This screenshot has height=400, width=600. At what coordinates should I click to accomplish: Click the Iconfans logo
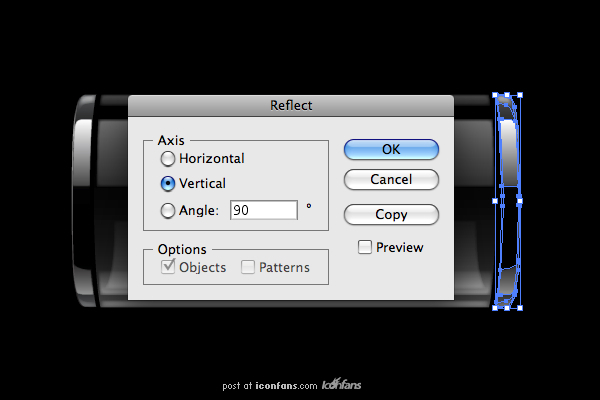pos(341,384)
